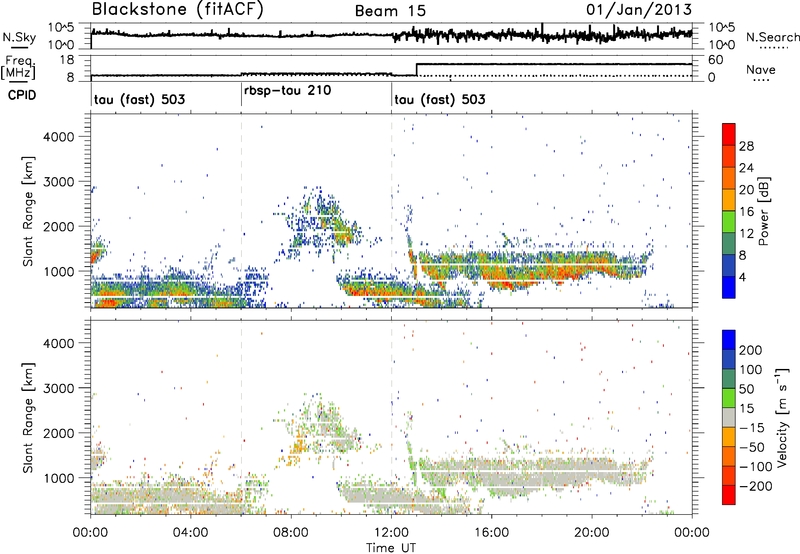Select the "Power [dB]" colorbar title
Viewport: 800px width, 554px height.
[764, 211]
